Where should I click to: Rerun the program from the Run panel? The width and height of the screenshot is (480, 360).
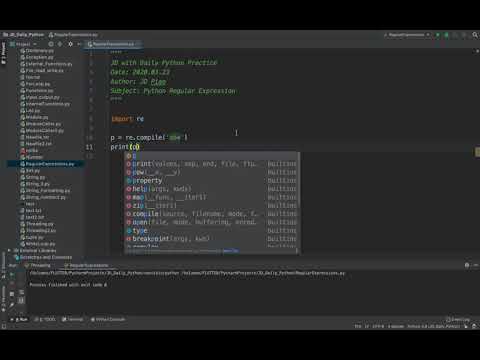pyautogui.click(x=12, y=275)
